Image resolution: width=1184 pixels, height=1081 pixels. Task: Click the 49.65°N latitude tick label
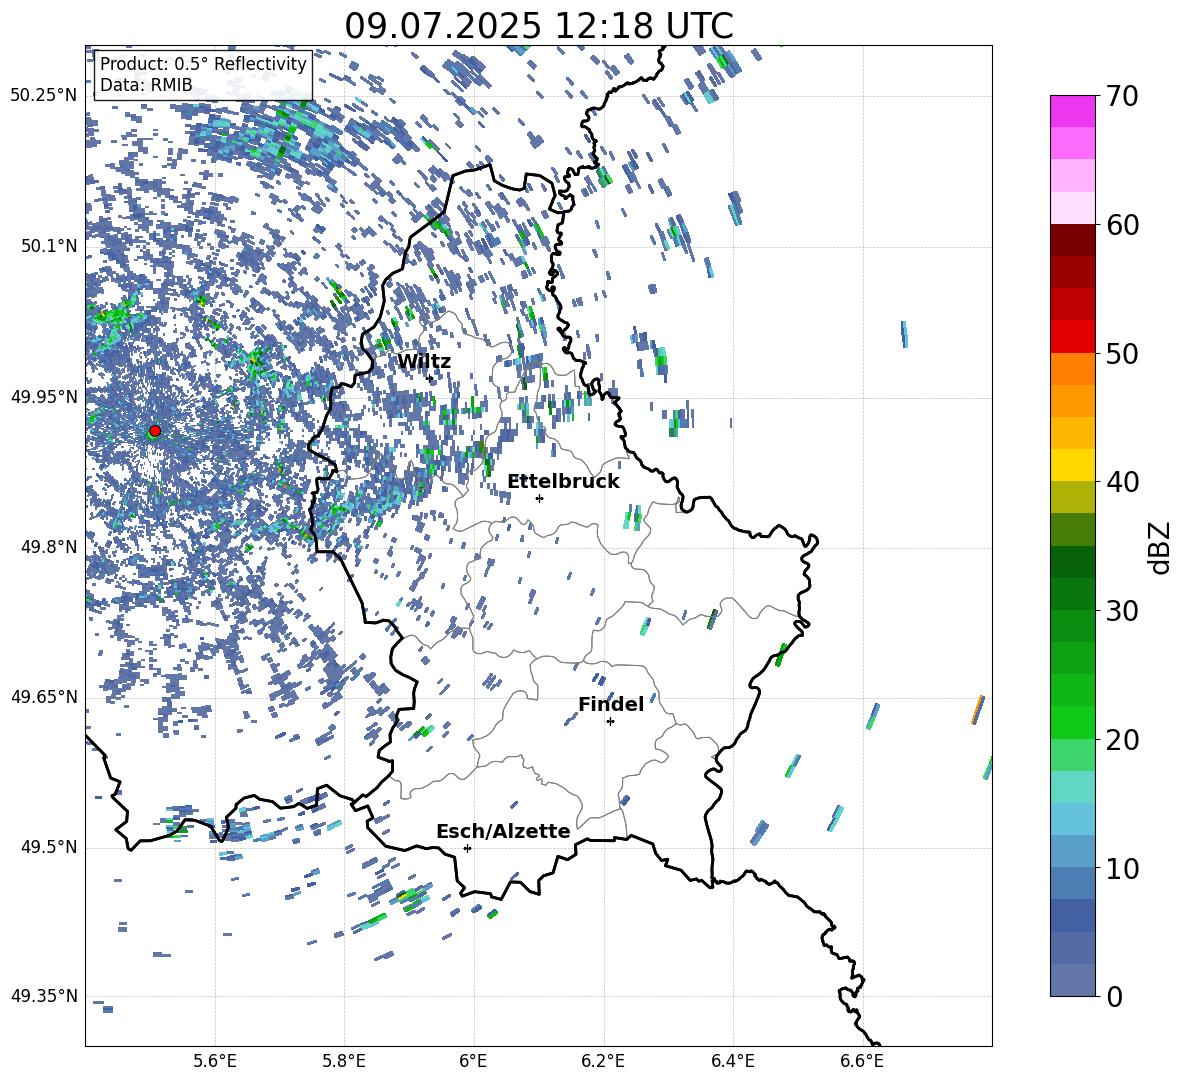[x=44, y=696]
